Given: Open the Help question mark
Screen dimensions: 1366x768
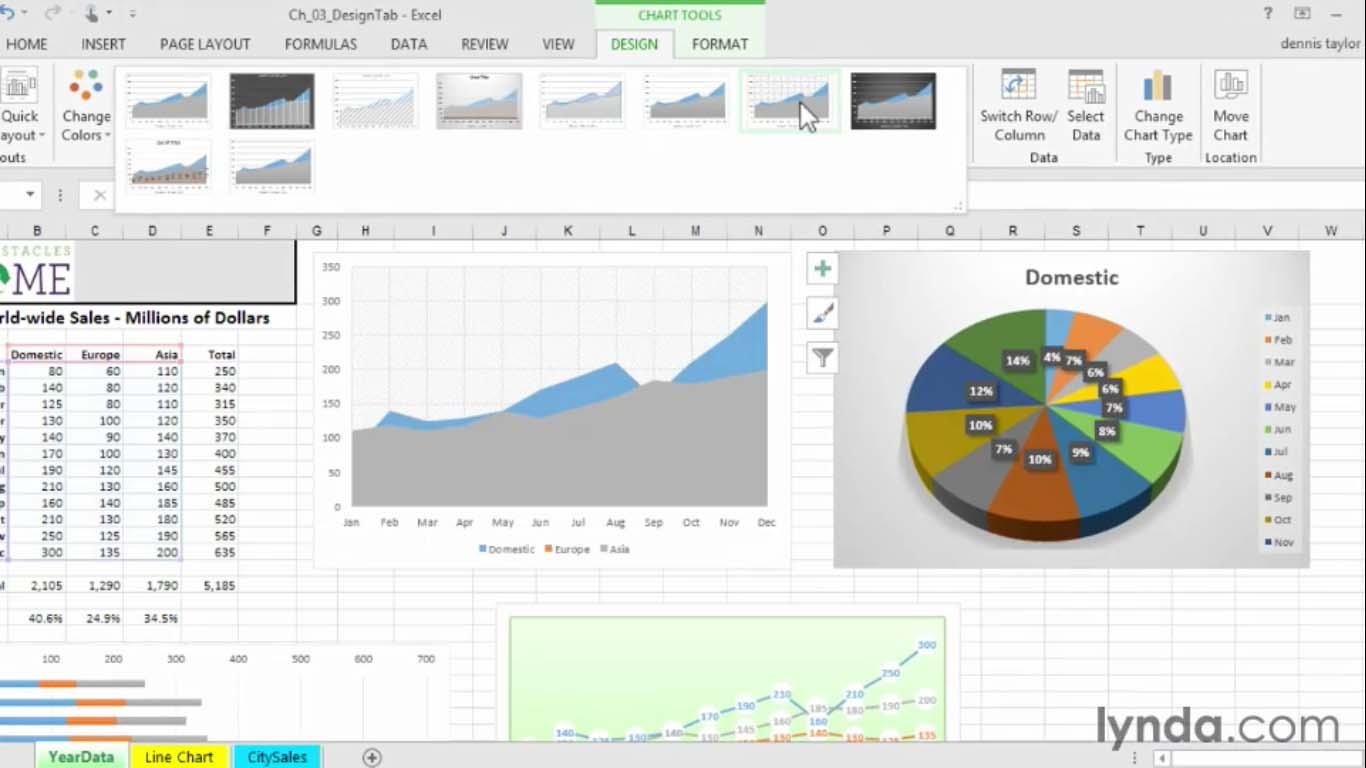Looking at the screenshot, I should click(x=1268, y=14).
